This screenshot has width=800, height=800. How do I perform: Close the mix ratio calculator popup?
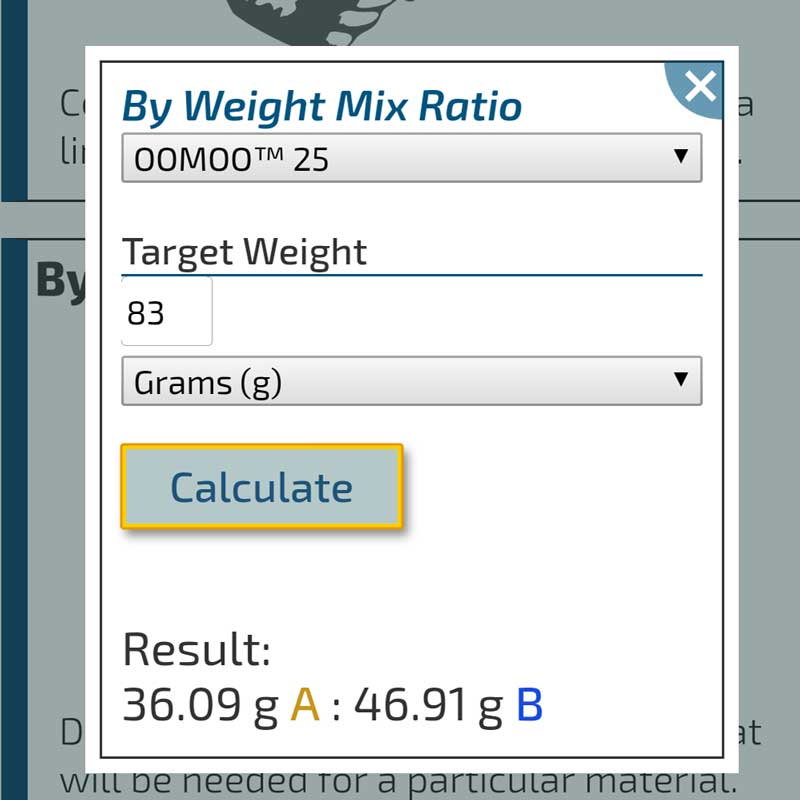701,86
